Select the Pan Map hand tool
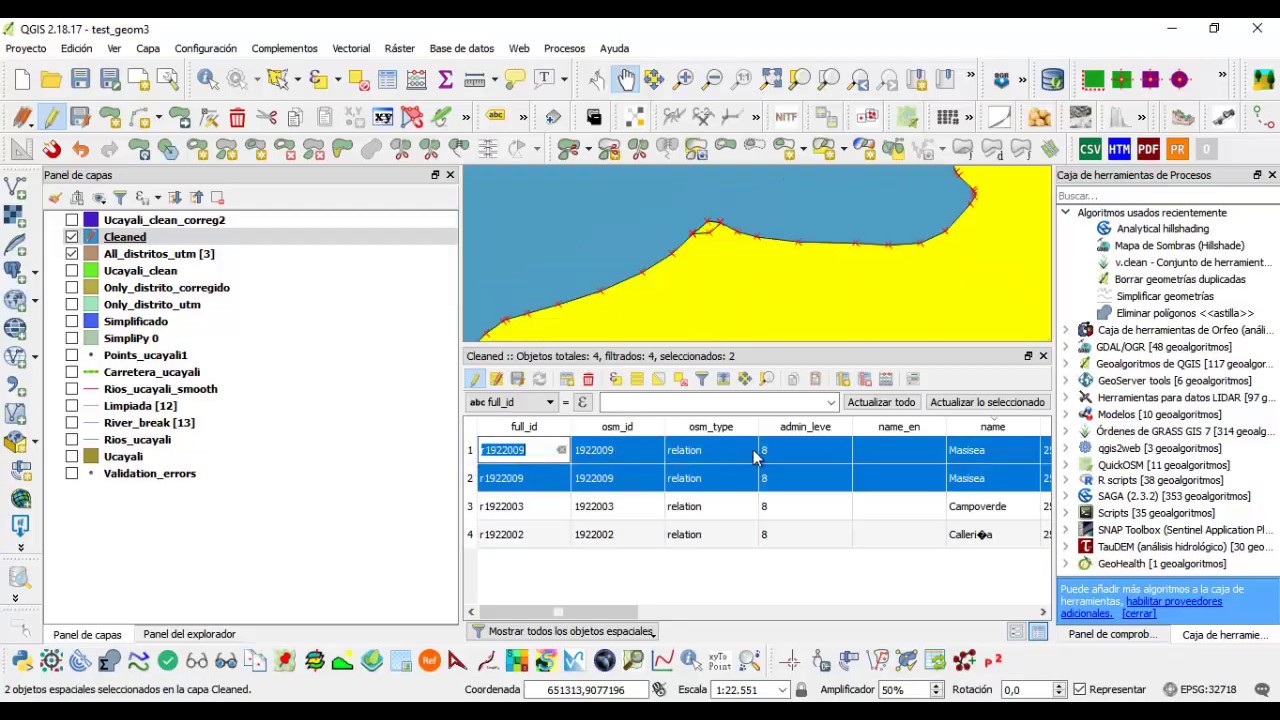The image size is (1280, 720). (x=626, y=79)
